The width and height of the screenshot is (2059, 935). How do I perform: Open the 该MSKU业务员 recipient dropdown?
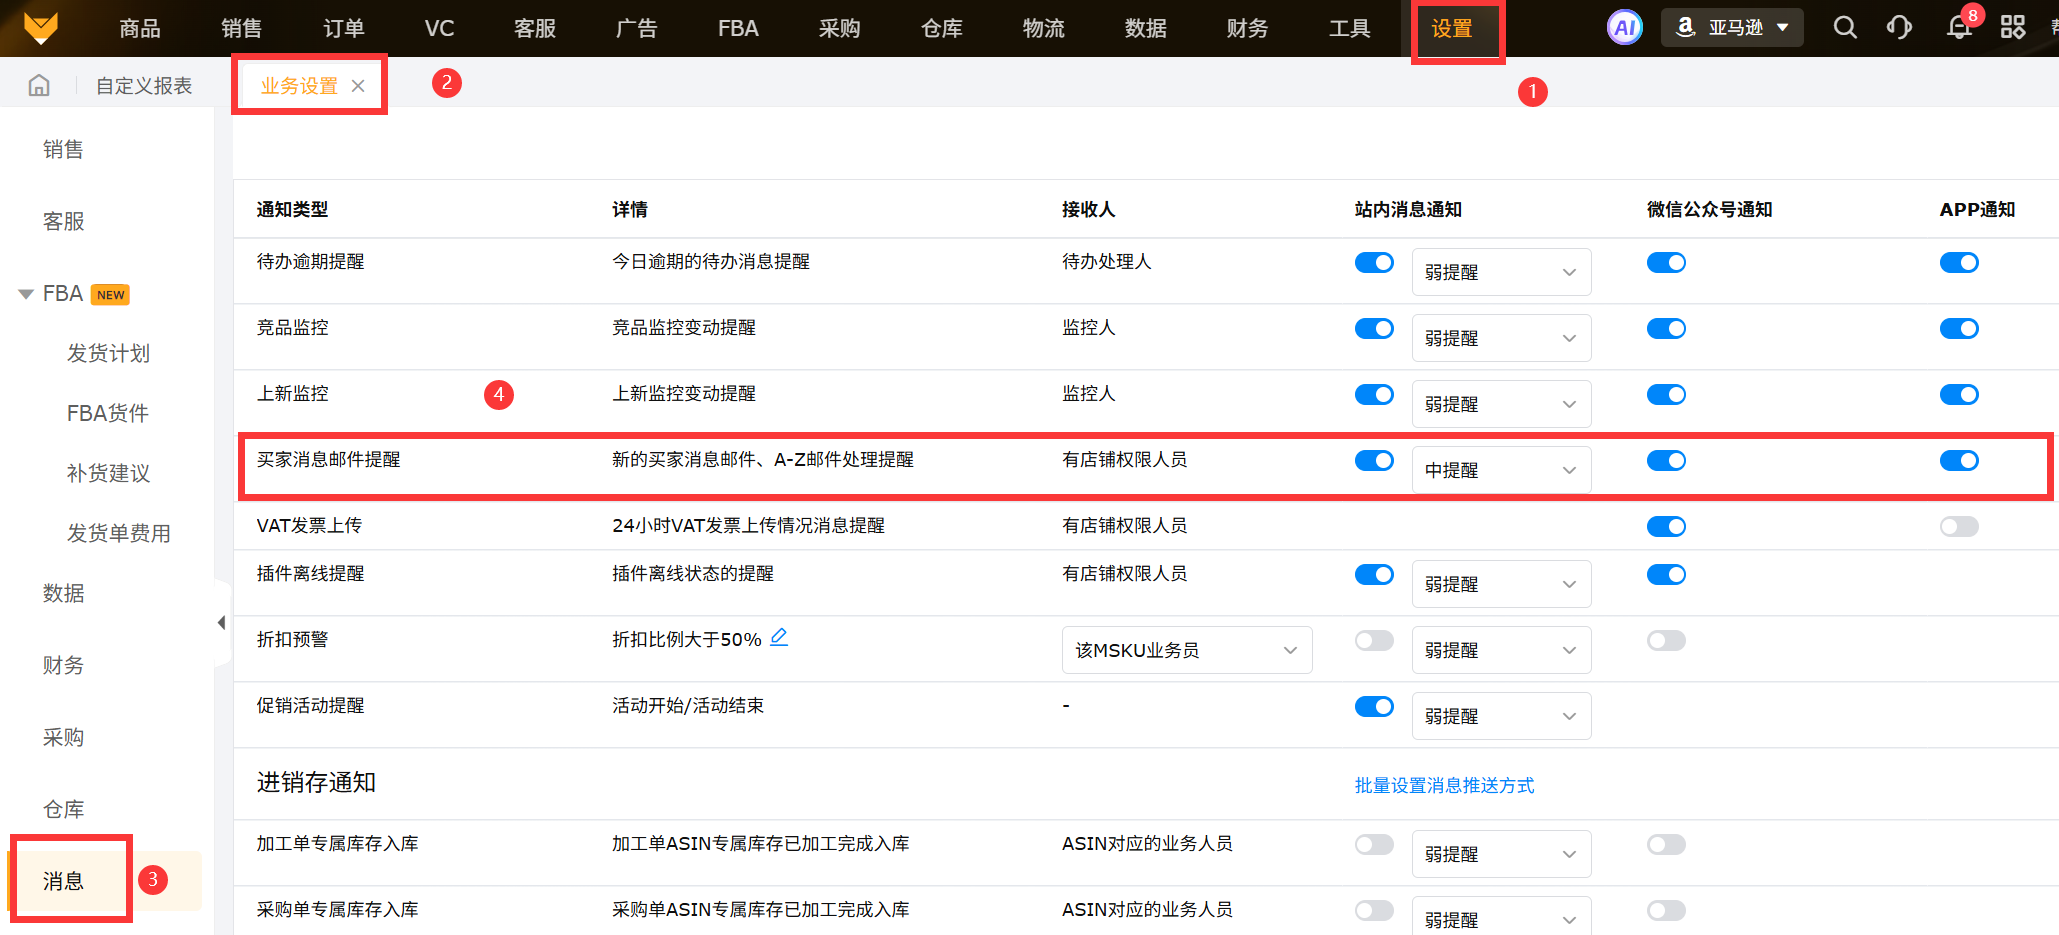pos(1187,650)
